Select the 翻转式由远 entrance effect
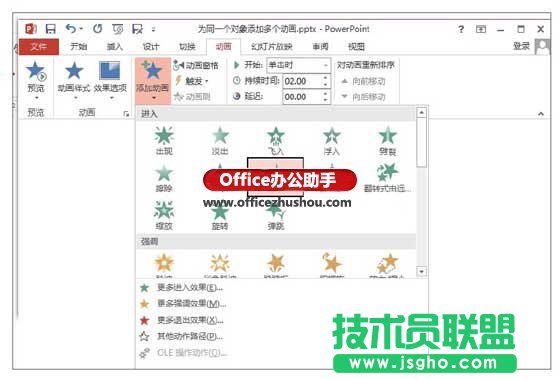 (388, 178)
